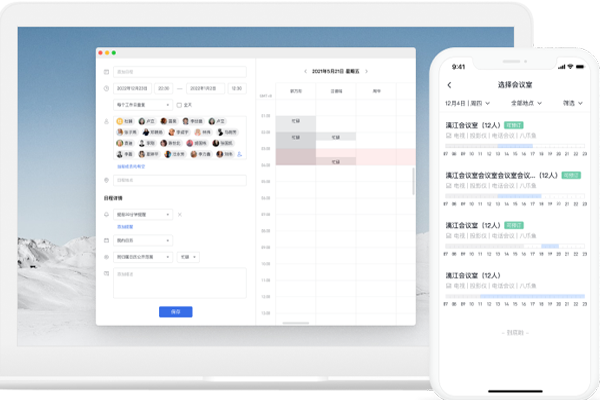
Task: Expand the repeat frequency dropdown
Action: (143, 105)
